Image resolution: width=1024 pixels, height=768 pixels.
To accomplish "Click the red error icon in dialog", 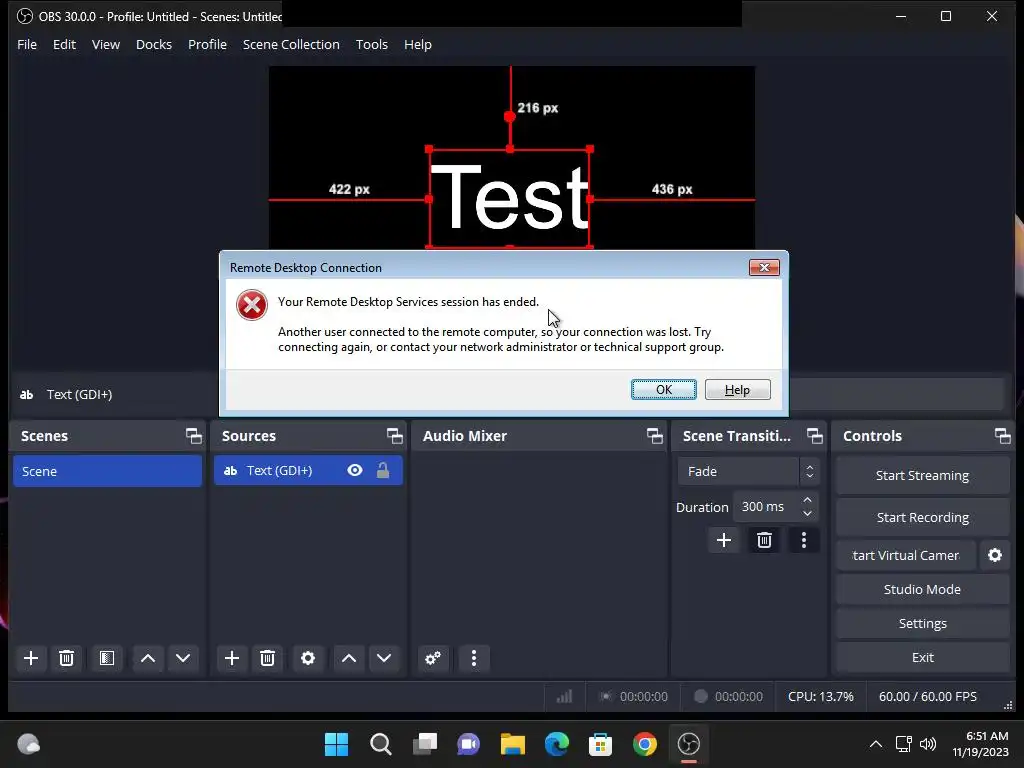I will (x=252, y=305).
